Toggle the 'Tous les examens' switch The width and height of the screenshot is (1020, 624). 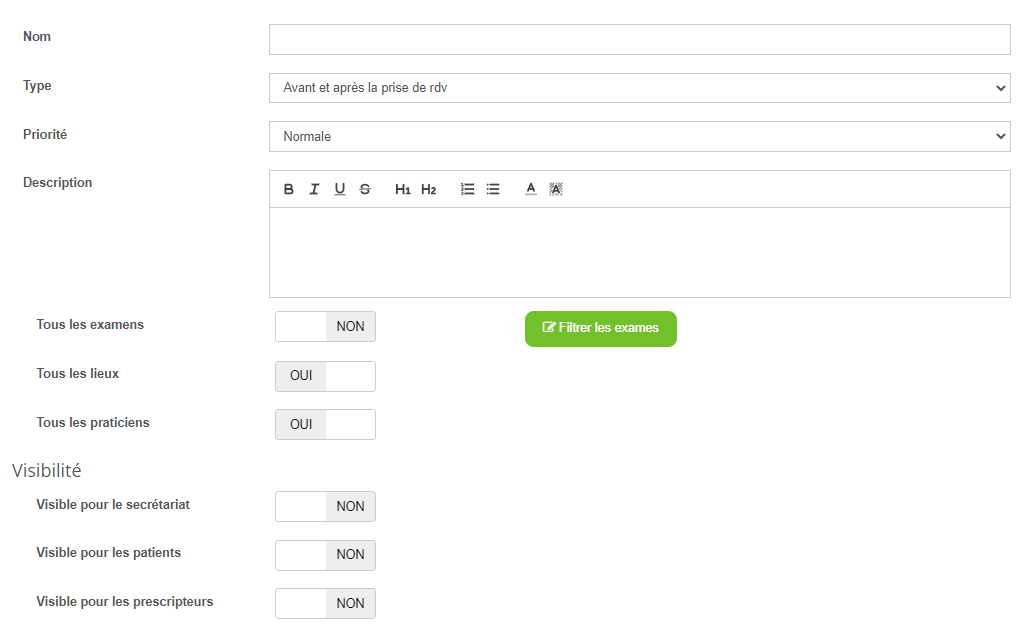(325, 326)
